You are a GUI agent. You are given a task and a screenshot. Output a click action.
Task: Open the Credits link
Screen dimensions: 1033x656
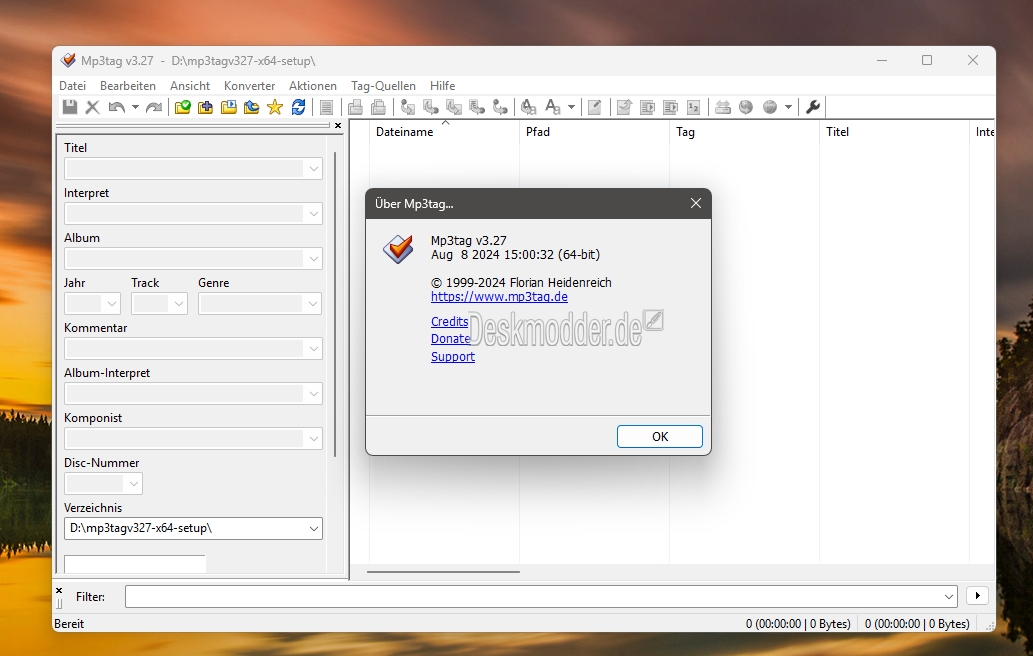[449, 321]
